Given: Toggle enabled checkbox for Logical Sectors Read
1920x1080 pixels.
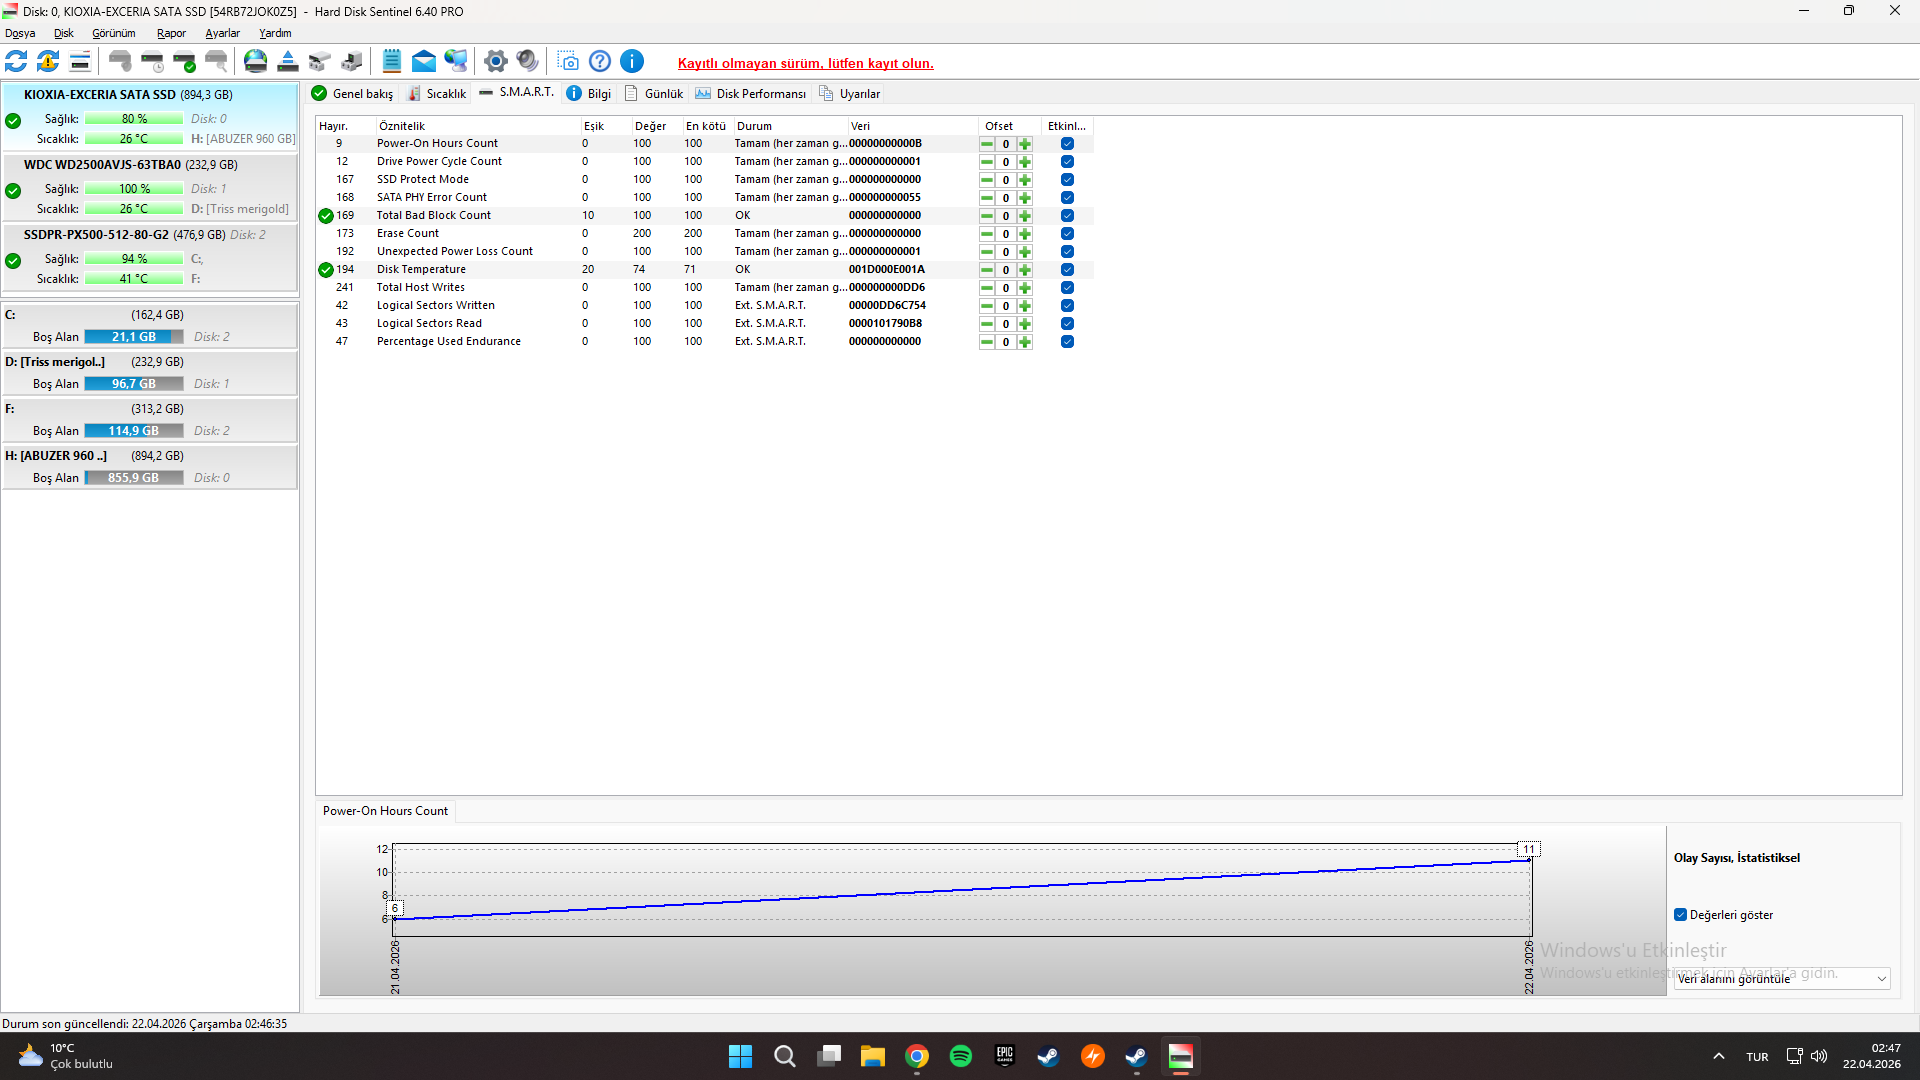Looking at the screenshot, I should 1067,324.
